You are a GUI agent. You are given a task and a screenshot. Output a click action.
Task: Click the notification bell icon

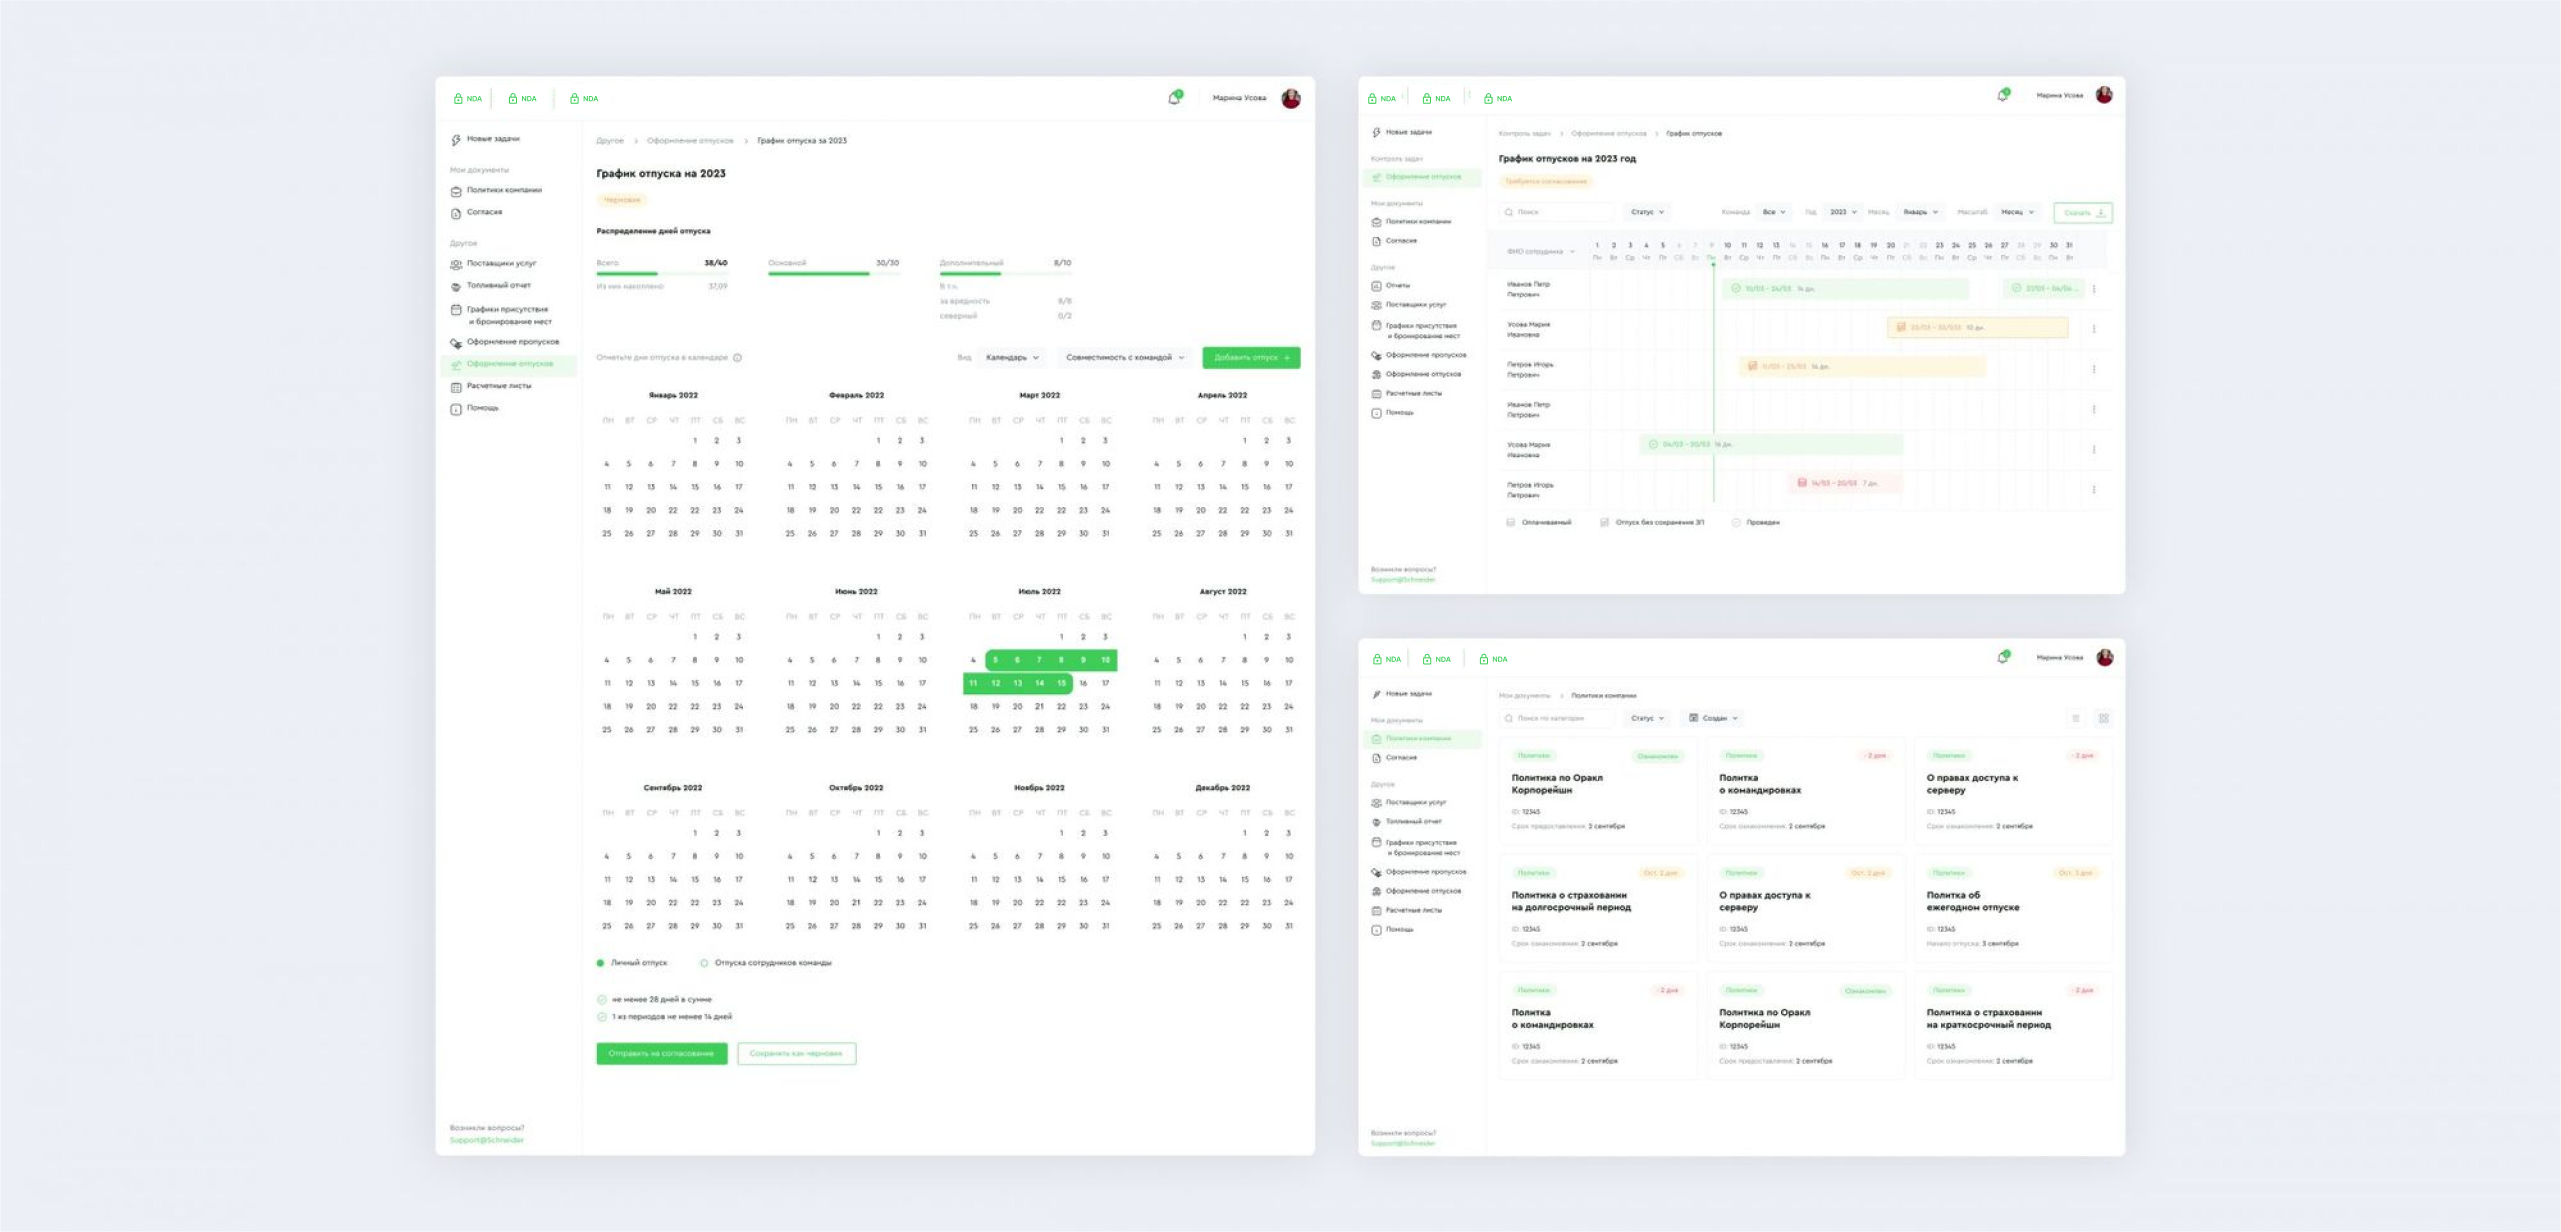tap(1173, 98)
